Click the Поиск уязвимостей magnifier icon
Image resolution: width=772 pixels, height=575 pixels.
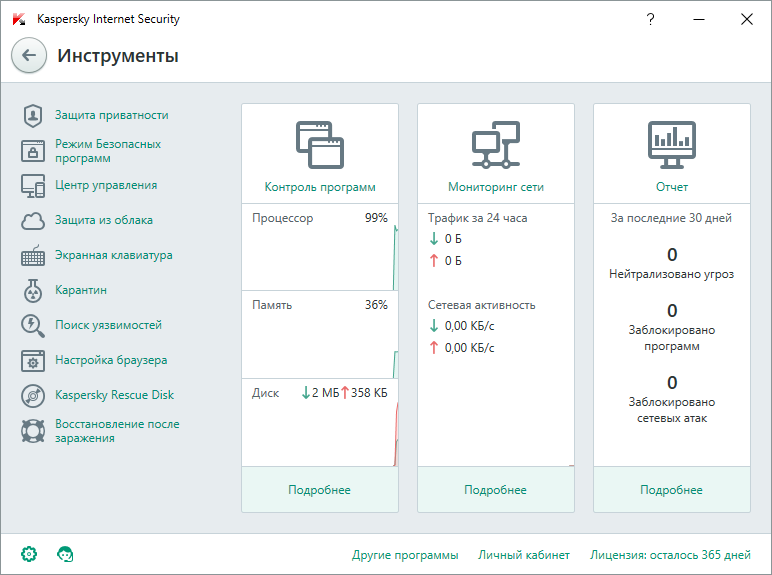[x=33, y=326]
